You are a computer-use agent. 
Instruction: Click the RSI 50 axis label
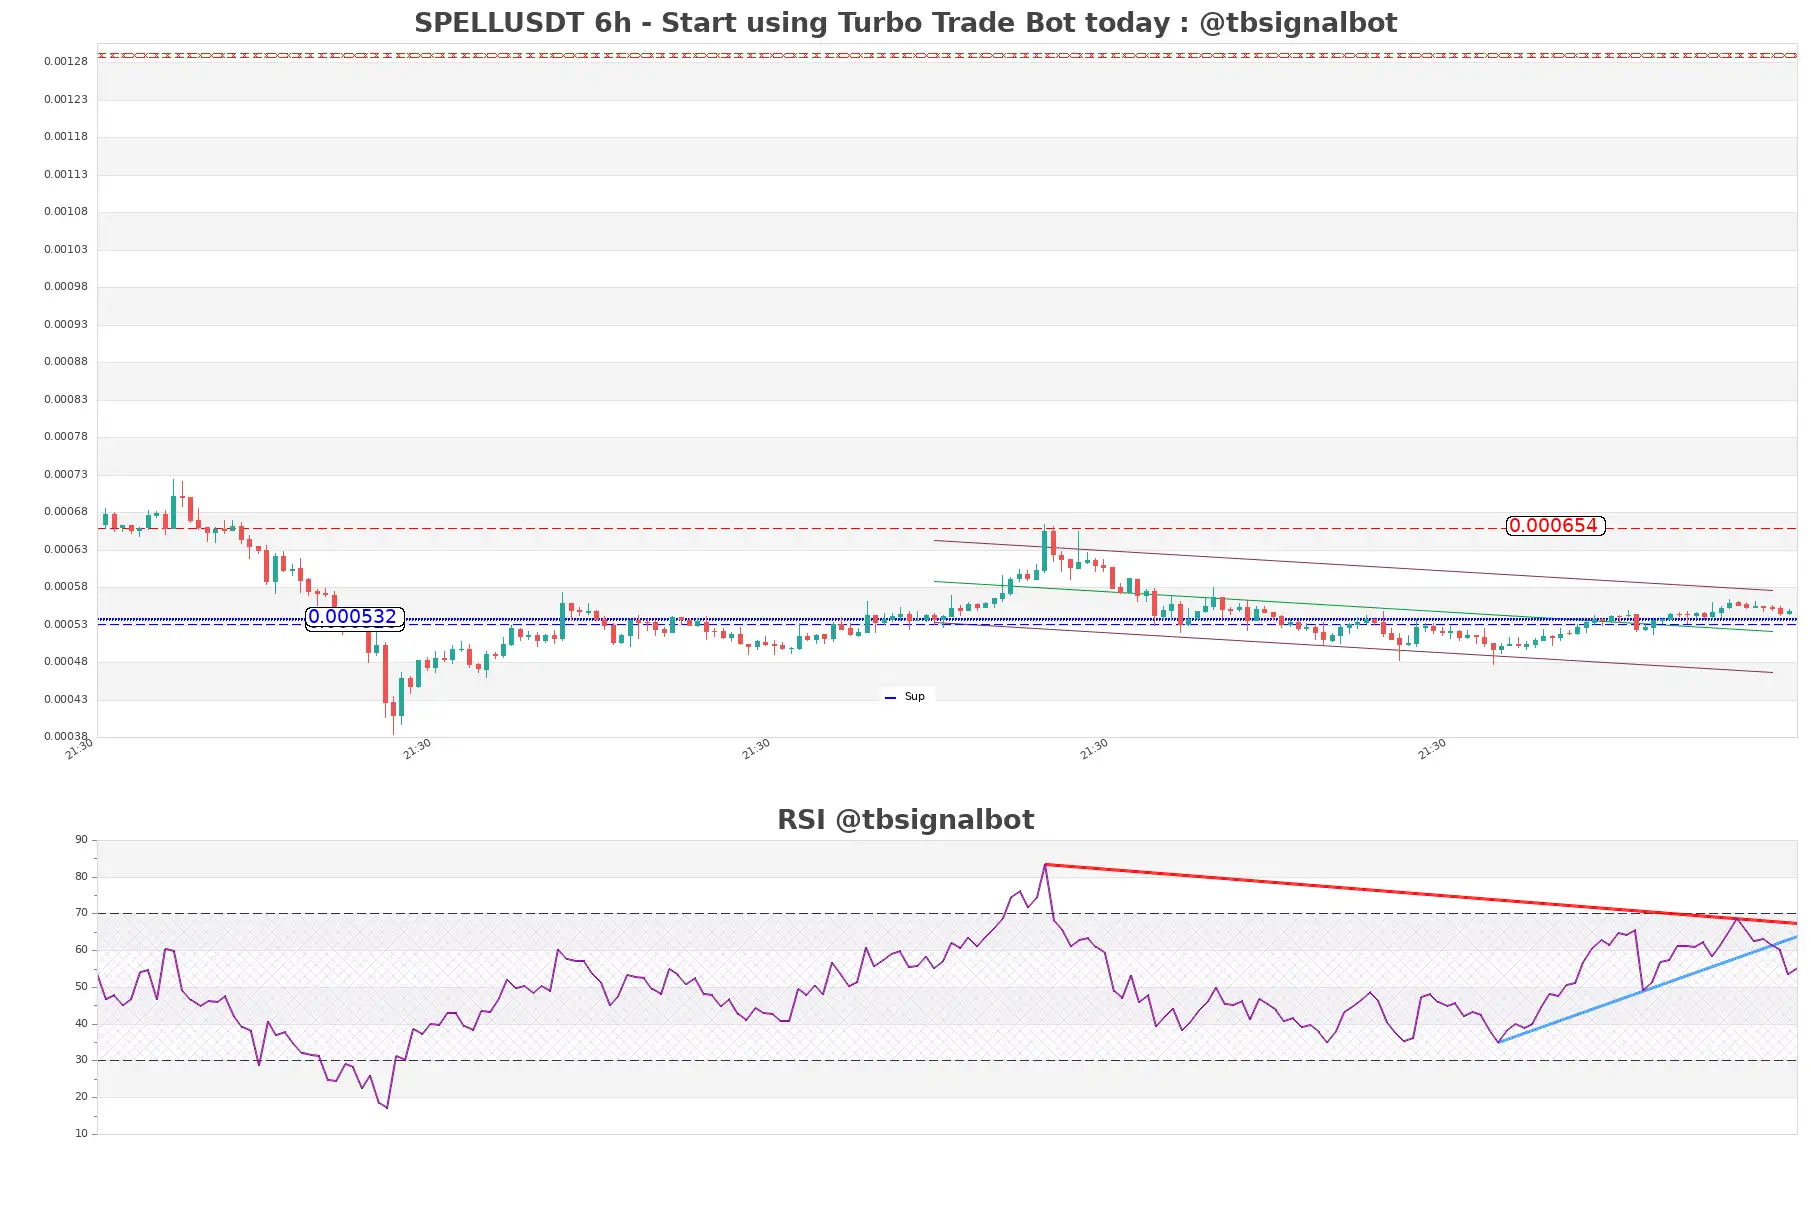pos(82,987)
